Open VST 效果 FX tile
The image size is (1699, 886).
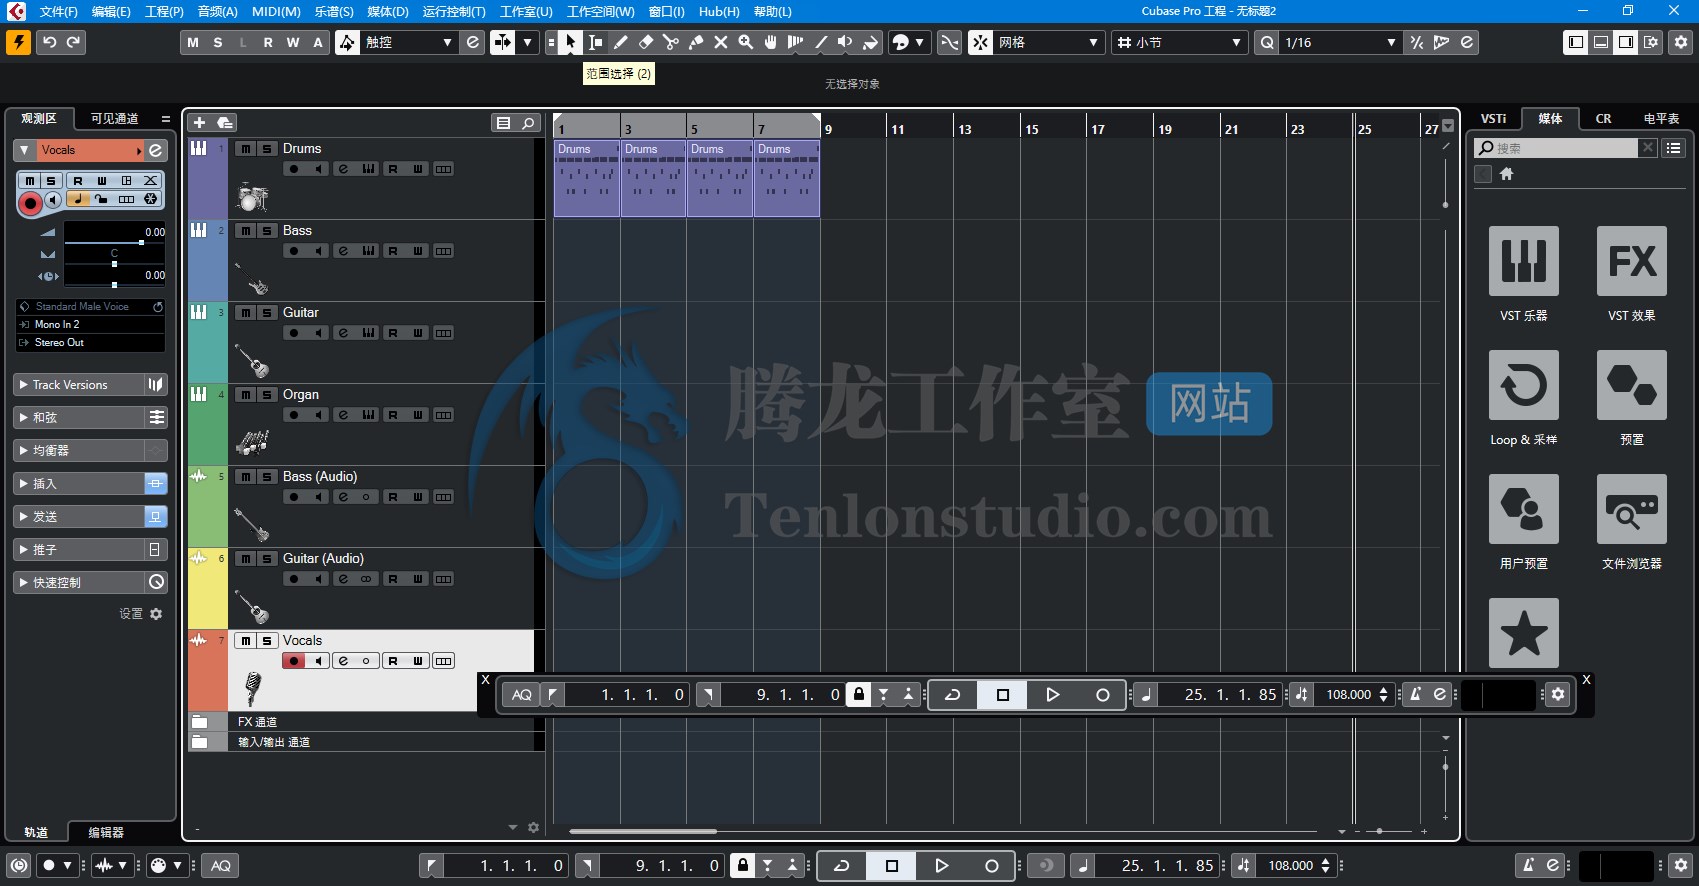pyautogui.click(x=1631, y=261)
